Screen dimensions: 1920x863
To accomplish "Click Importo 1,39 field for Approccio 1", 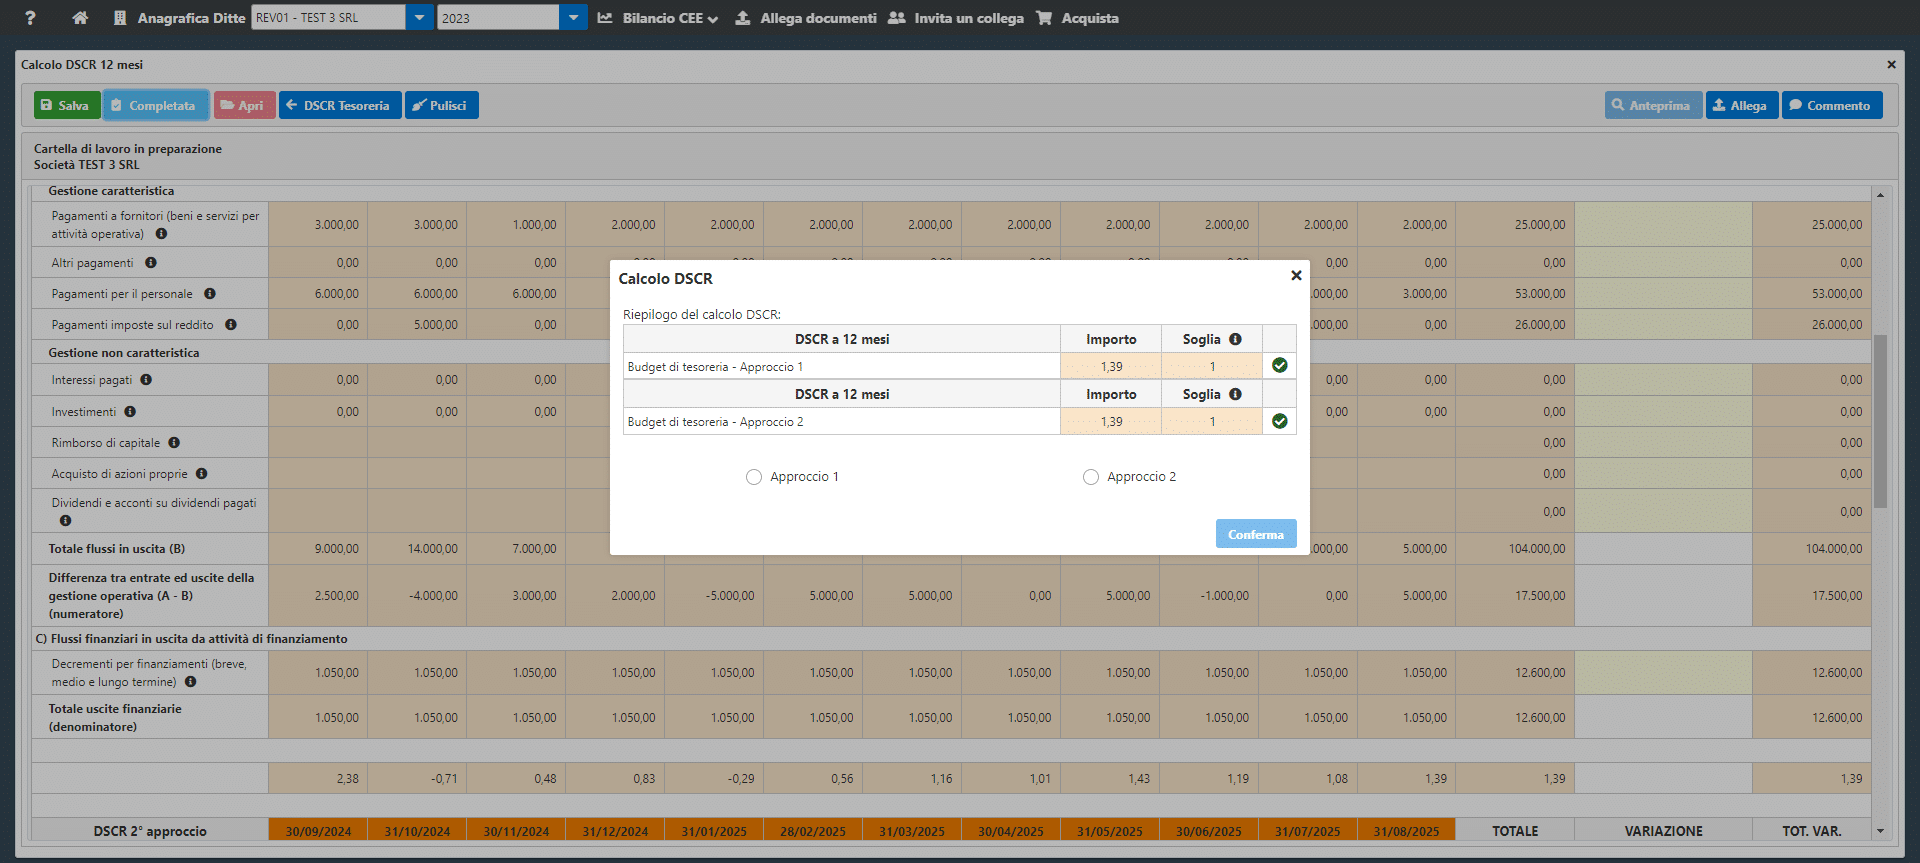I will pyautogui.click(x=1111, y=367).
